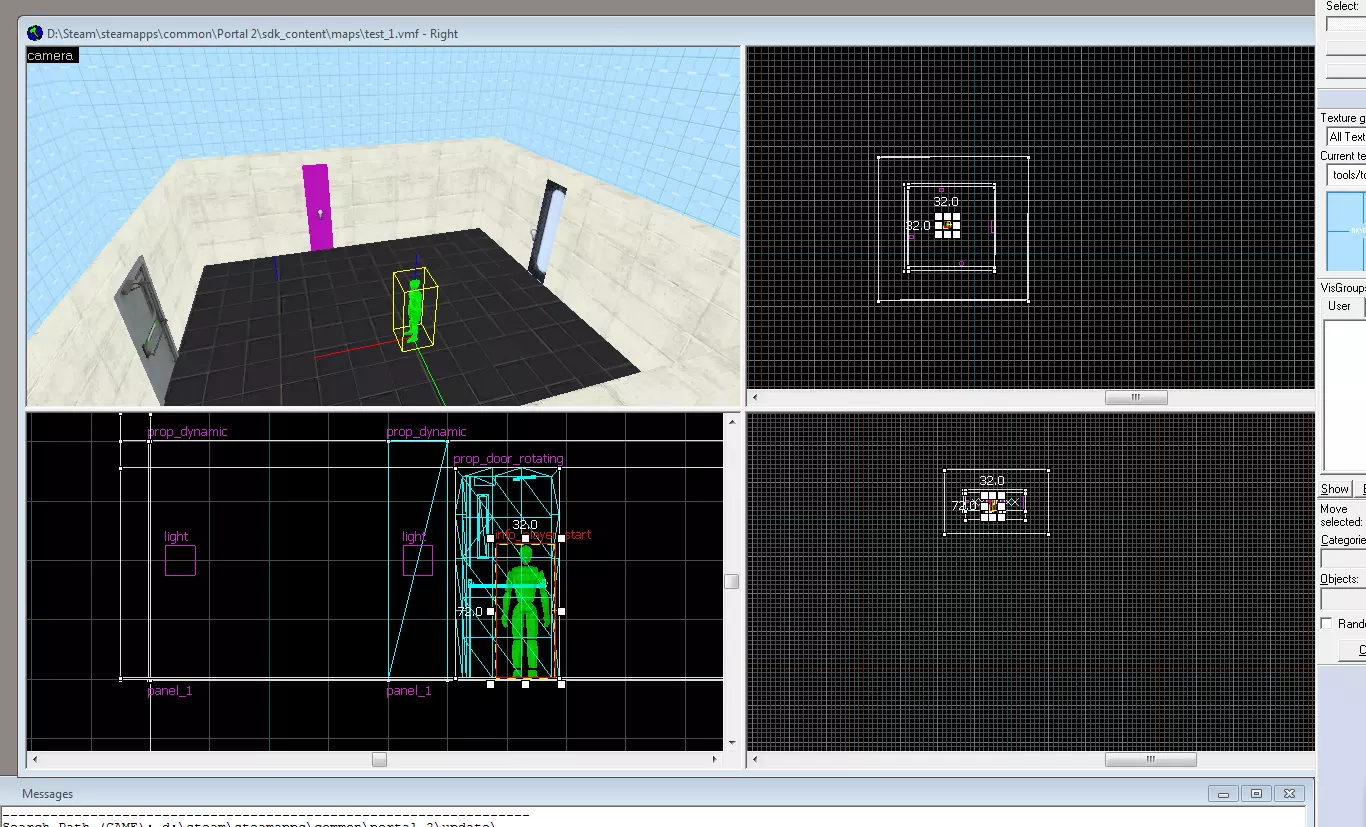Screen dimensions: 1366x827
Task: Restore the Messages window
Action: (1256, 794)
